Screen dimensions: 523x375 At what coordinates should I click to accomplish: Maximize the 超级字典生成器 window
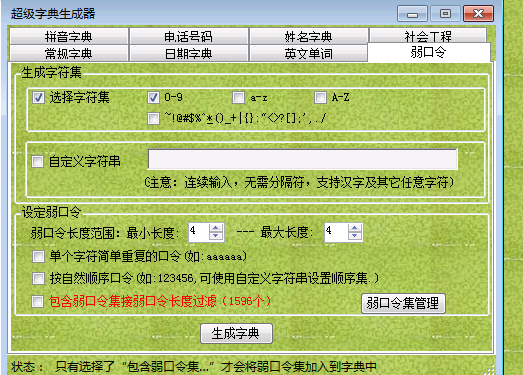[445, 14]
